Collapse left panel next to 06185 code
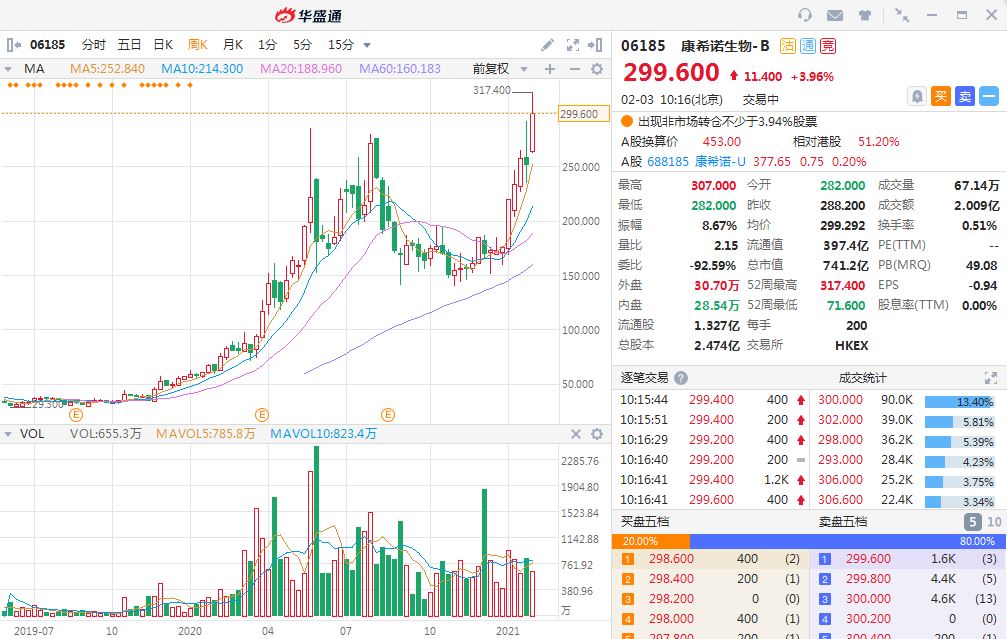Screen dimensions: 1007x639 14,45
